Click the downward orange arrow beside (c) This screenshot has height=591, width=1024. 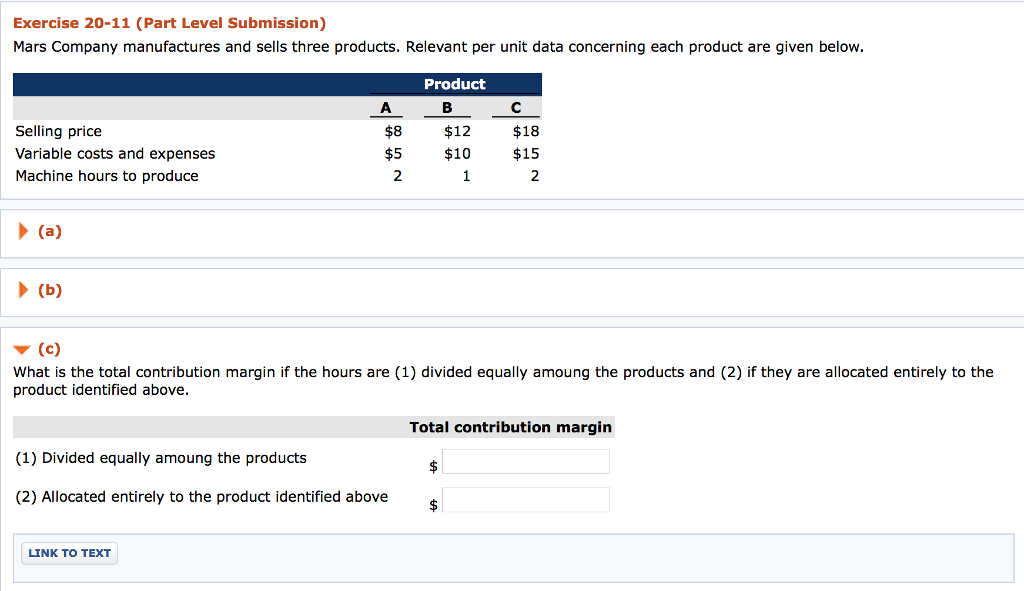click(22, 349)
